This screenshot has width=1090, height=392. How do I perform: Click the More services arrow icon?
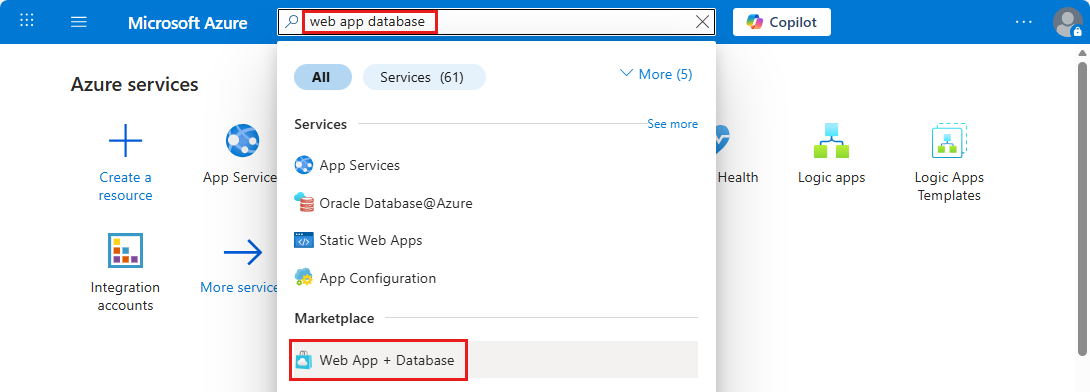(x=243, y=252)
